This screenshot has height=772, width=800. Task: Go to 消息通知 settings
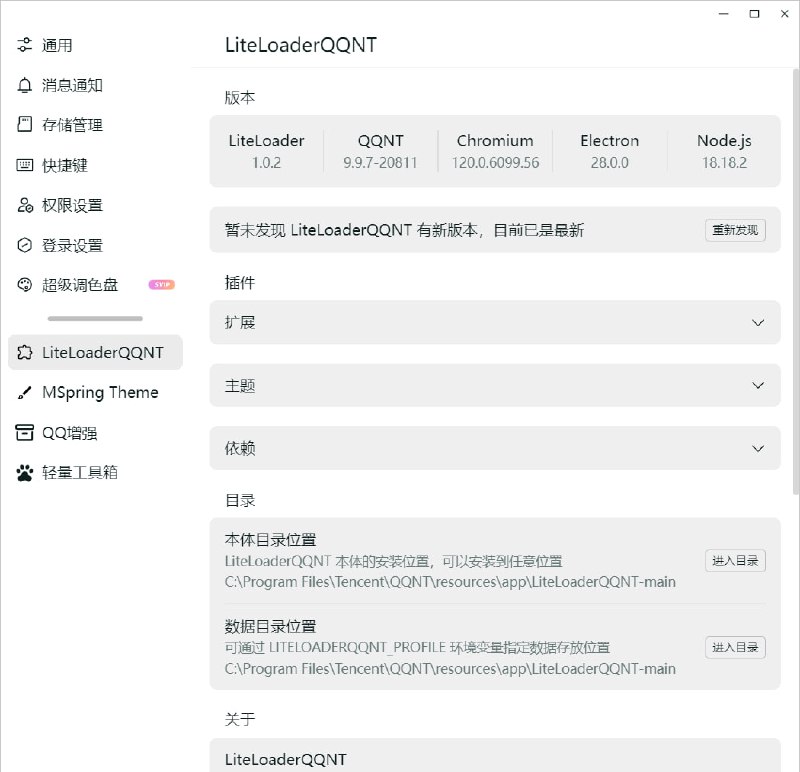95,85
